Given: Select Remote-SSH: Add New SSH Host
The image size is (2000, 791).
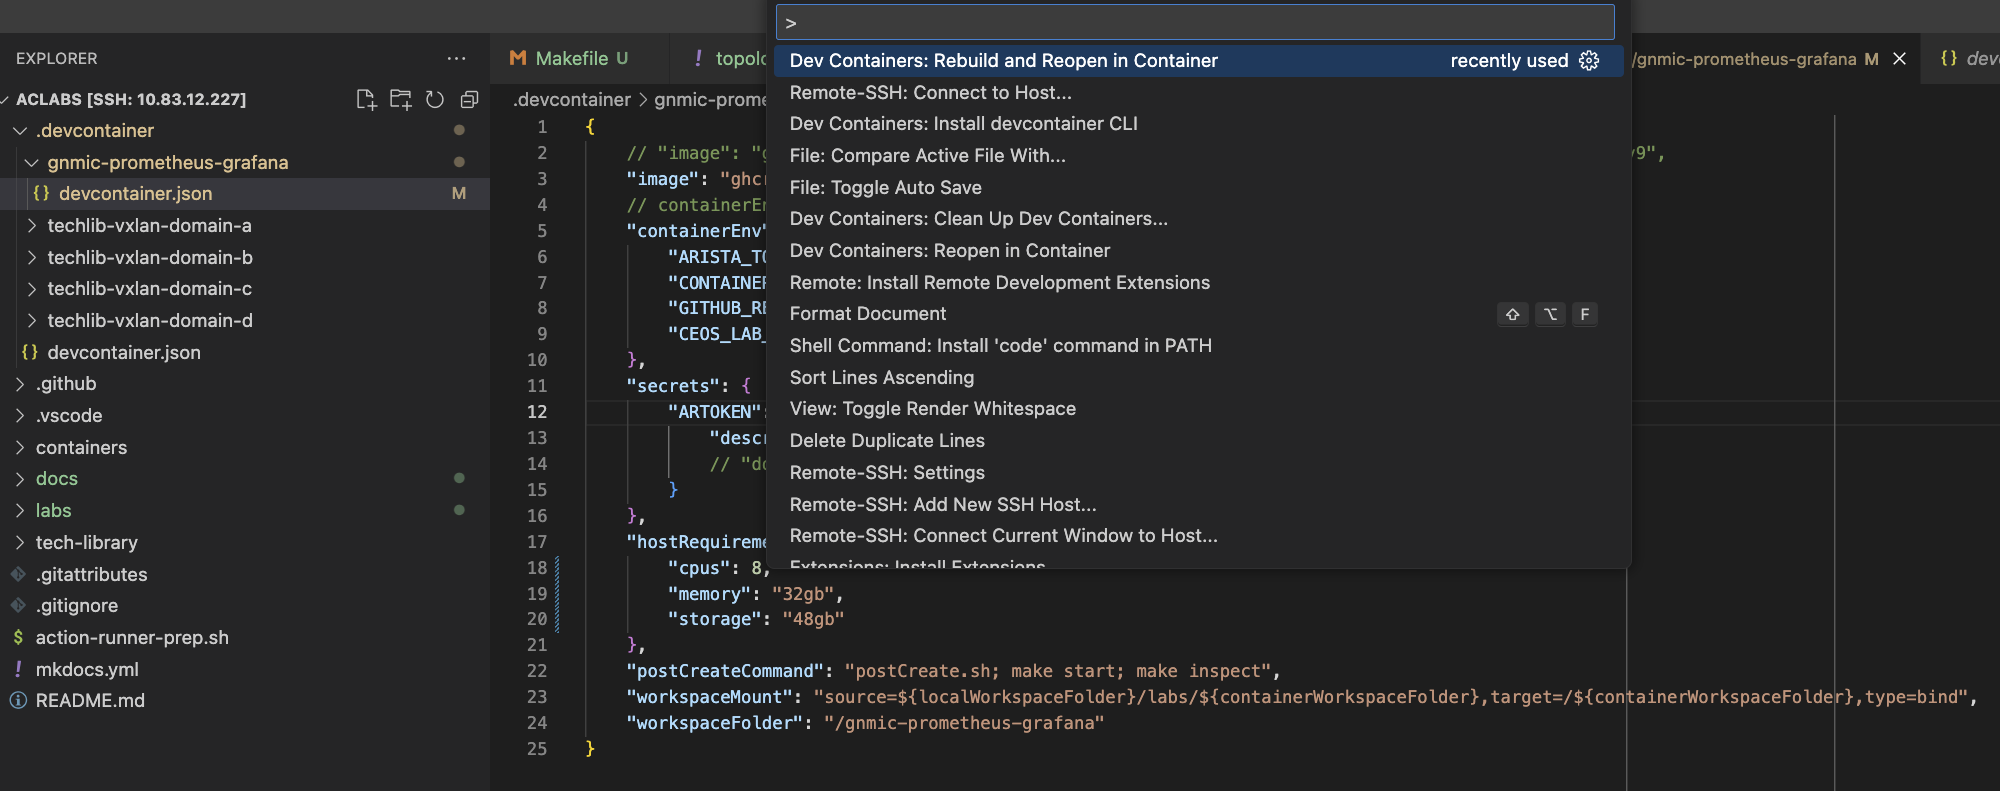Looking at the screenshot, I should tap(1198, 504).
